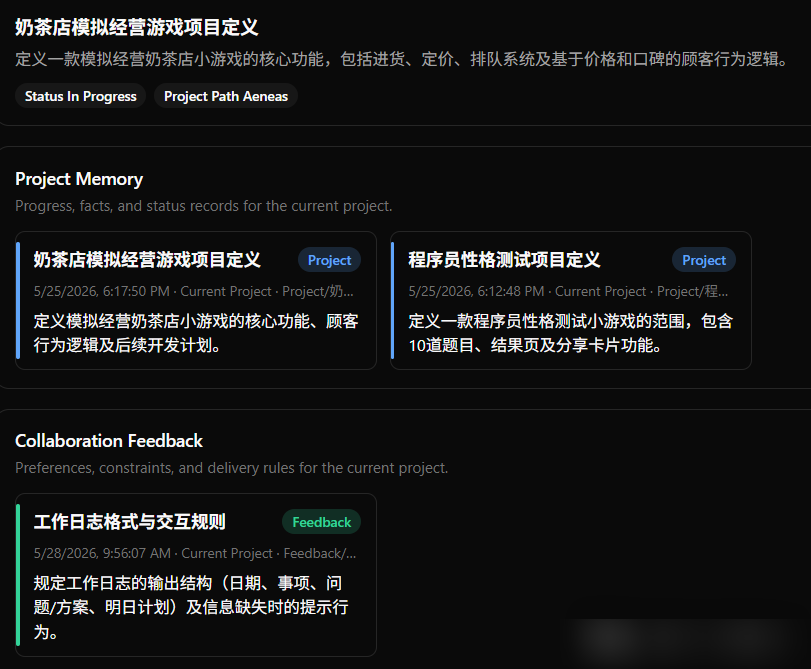The width and height of the screenshot is (811, 669).
Task: Click the page description about 进货、定价、排队系统
Action: 402,59
